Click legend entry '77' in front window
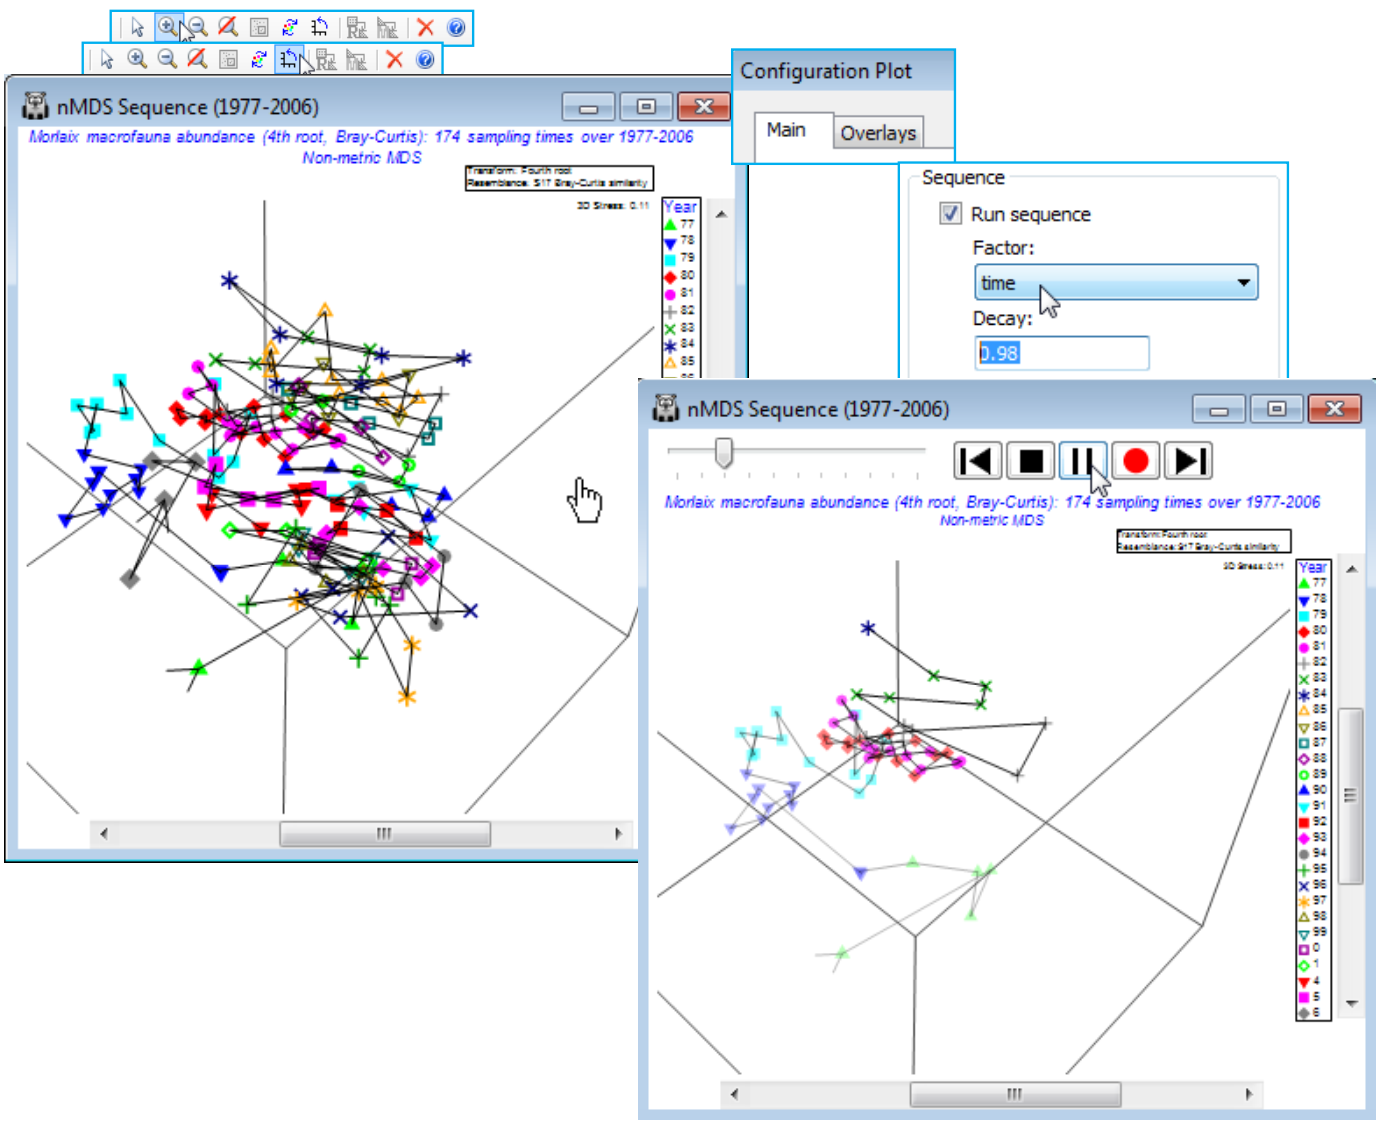 (x=1312, y=582)
